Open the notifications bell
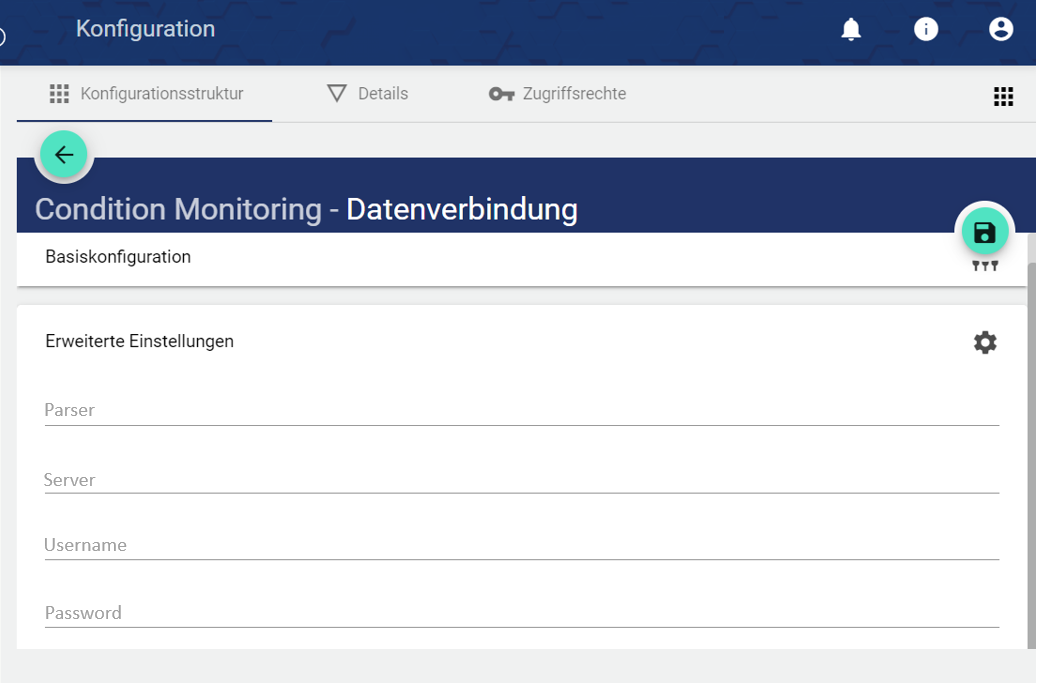The width and height of the screenshot is (1037, 683). tap(851, 30)
